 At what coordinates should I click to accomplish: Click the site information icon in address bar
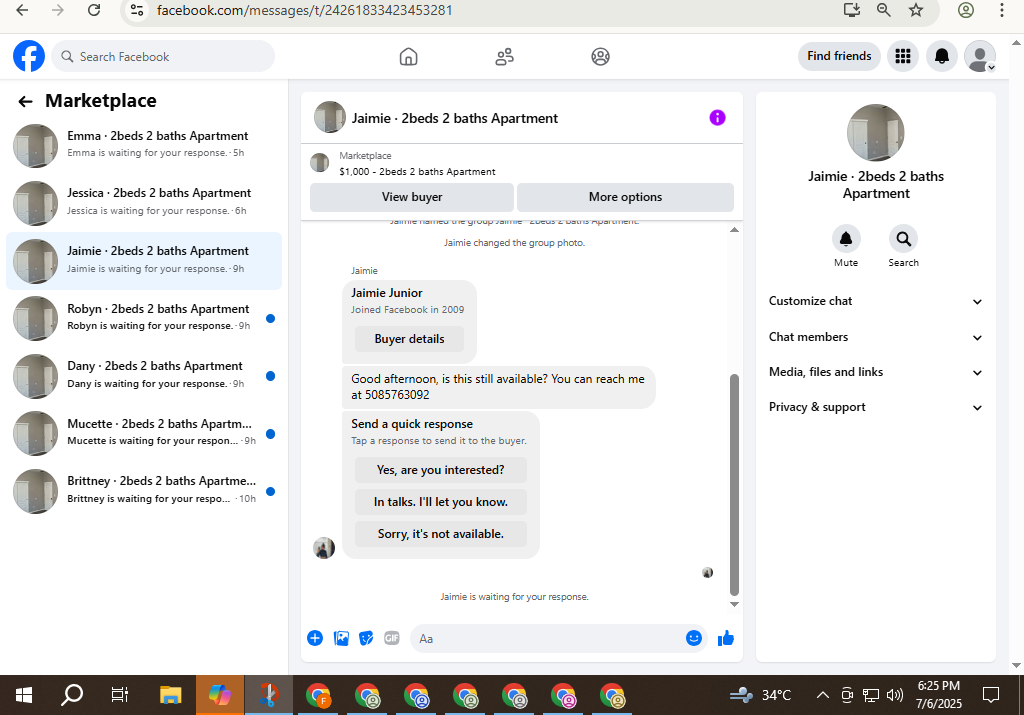pyautogui.click(x=137, y=10)
